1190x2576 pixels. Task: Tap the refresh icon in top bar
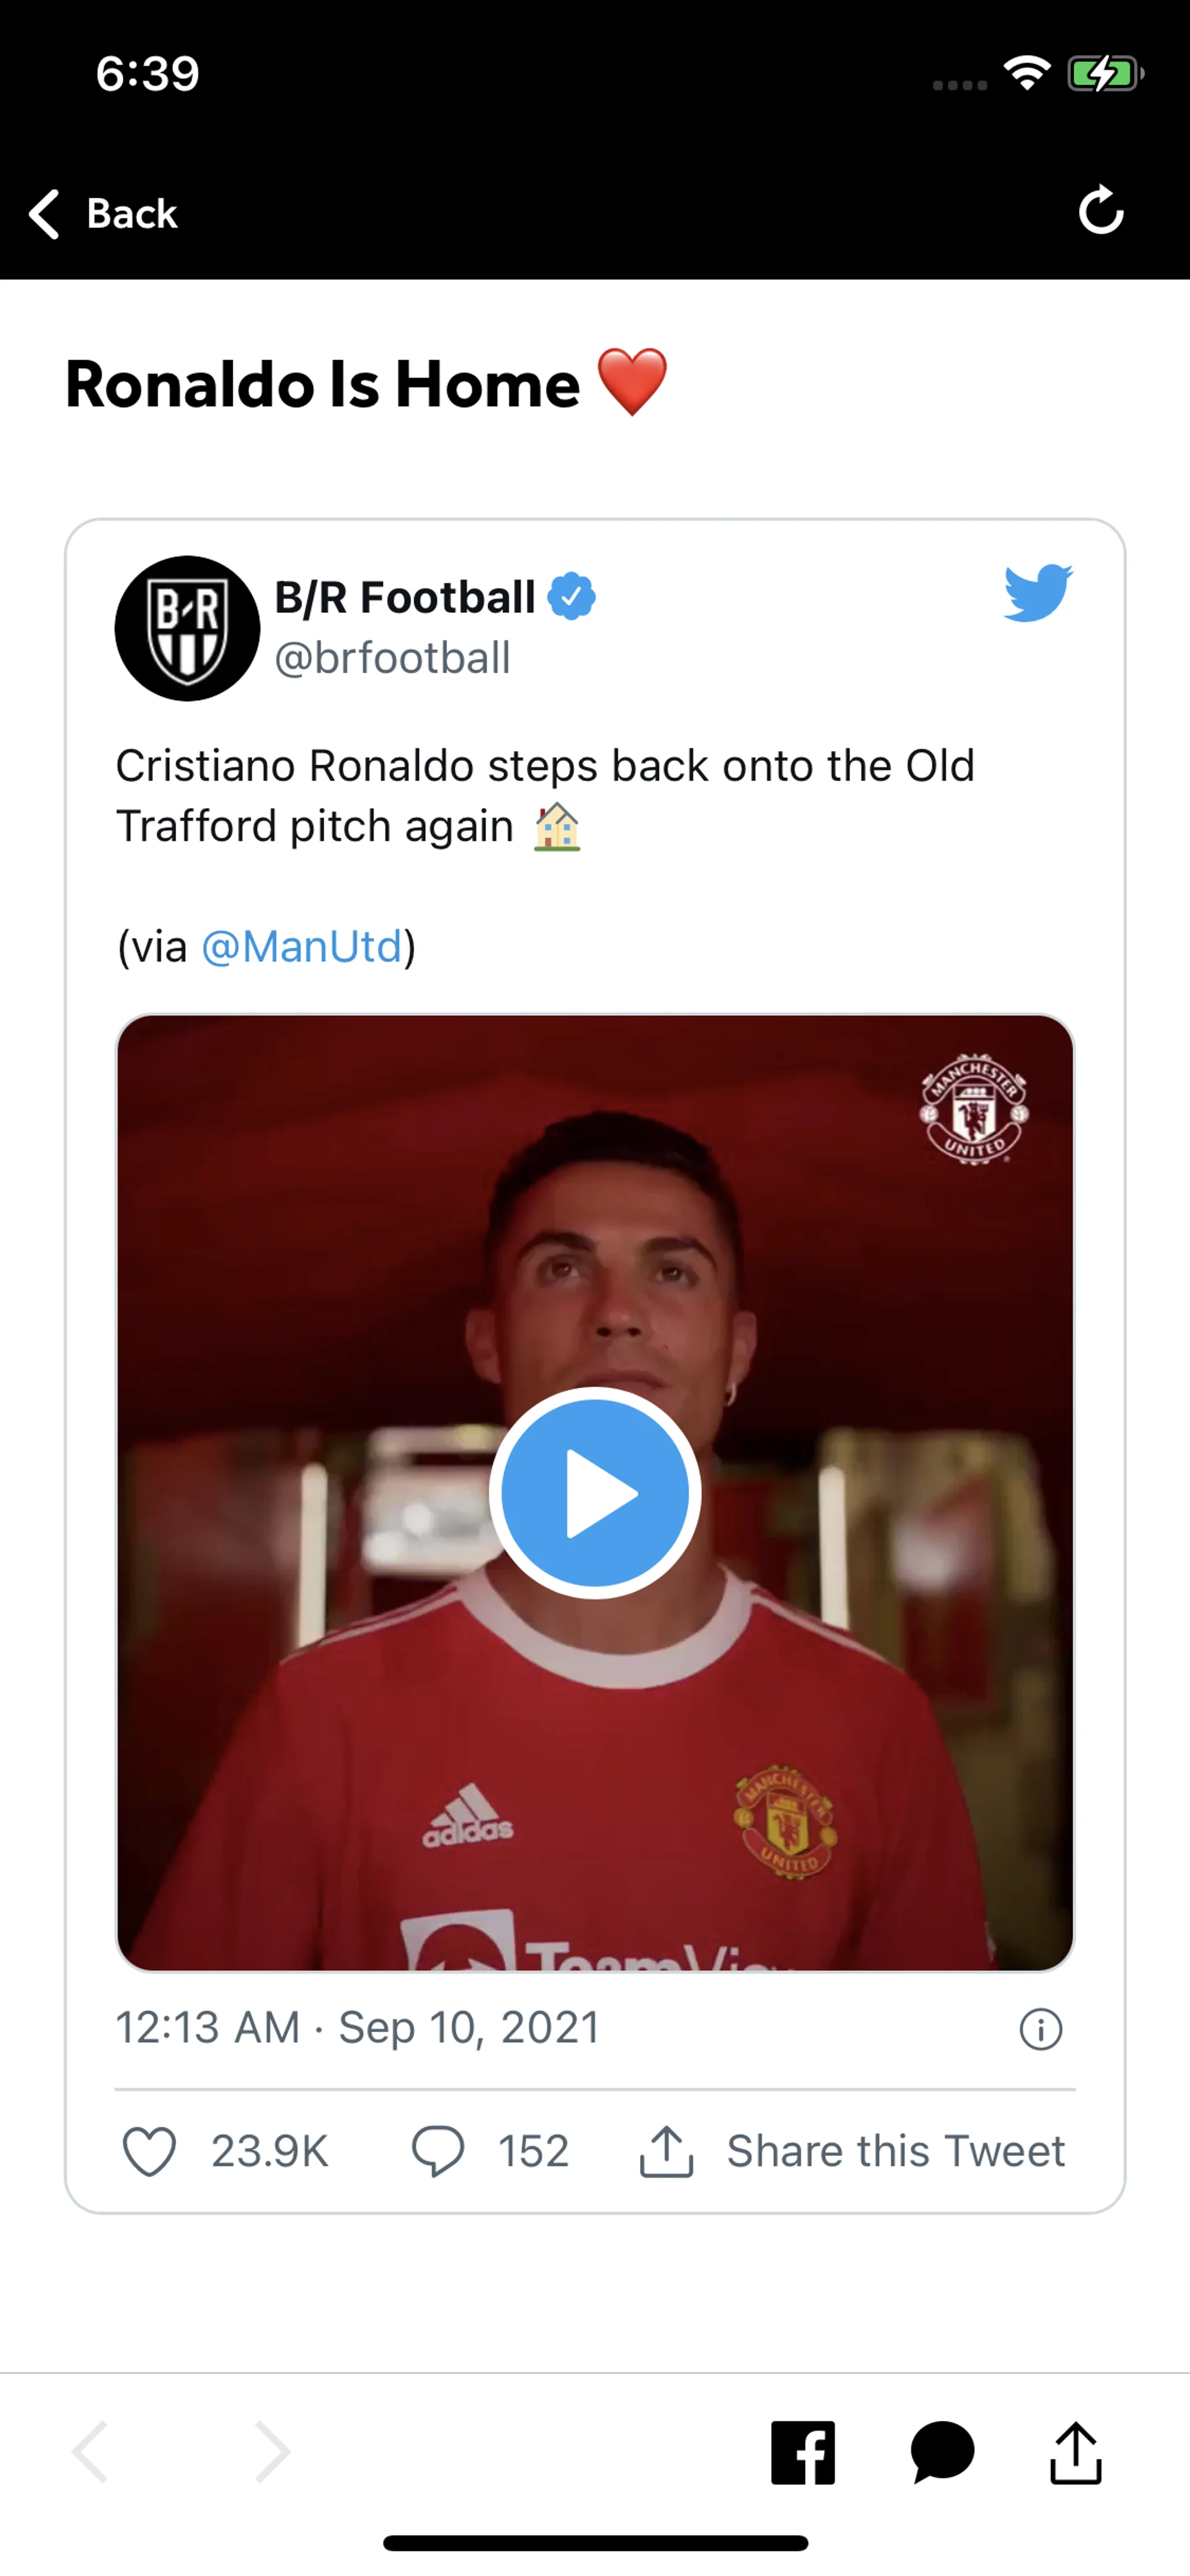[x=1101, y=210]
